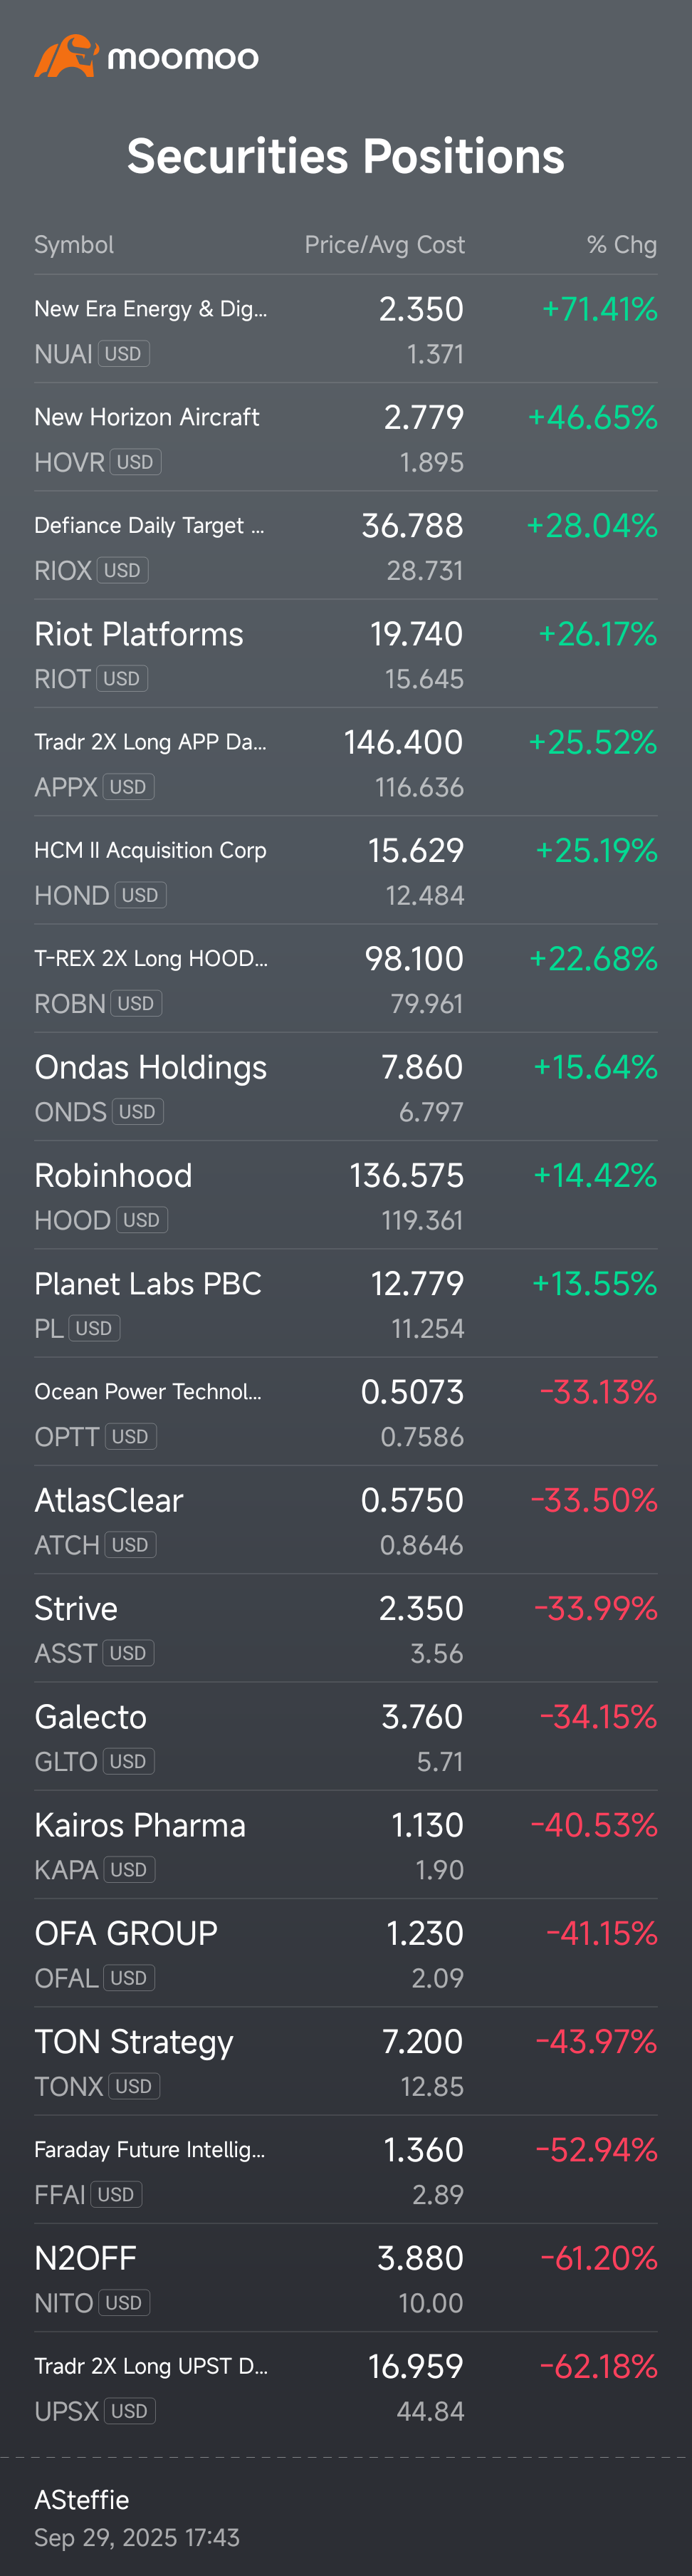Sort by the Symbol column header
Image resolution: width=692 pixels, height=2576 pixels.
(74, 245)
